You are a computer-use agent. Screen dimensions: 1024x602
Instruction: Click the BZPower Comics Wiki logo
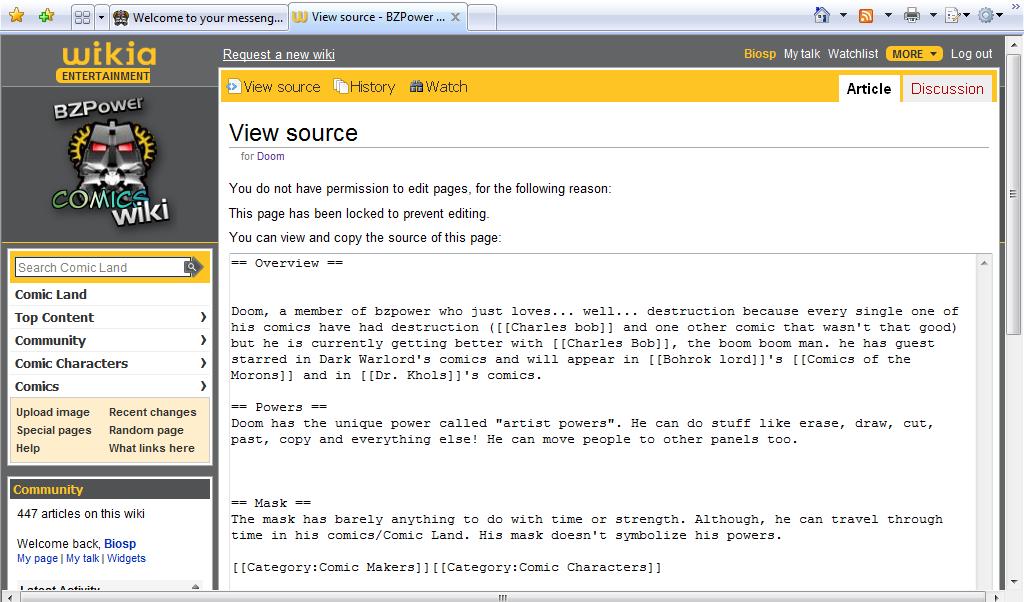pos(110,160)
